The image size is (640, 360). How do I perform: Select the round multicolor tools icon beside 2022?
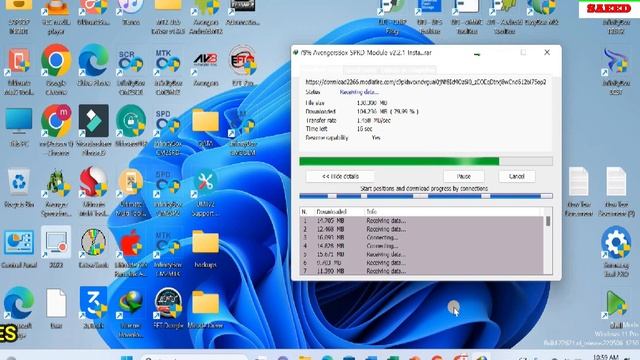pyautogui.click(x=93, y=242)
